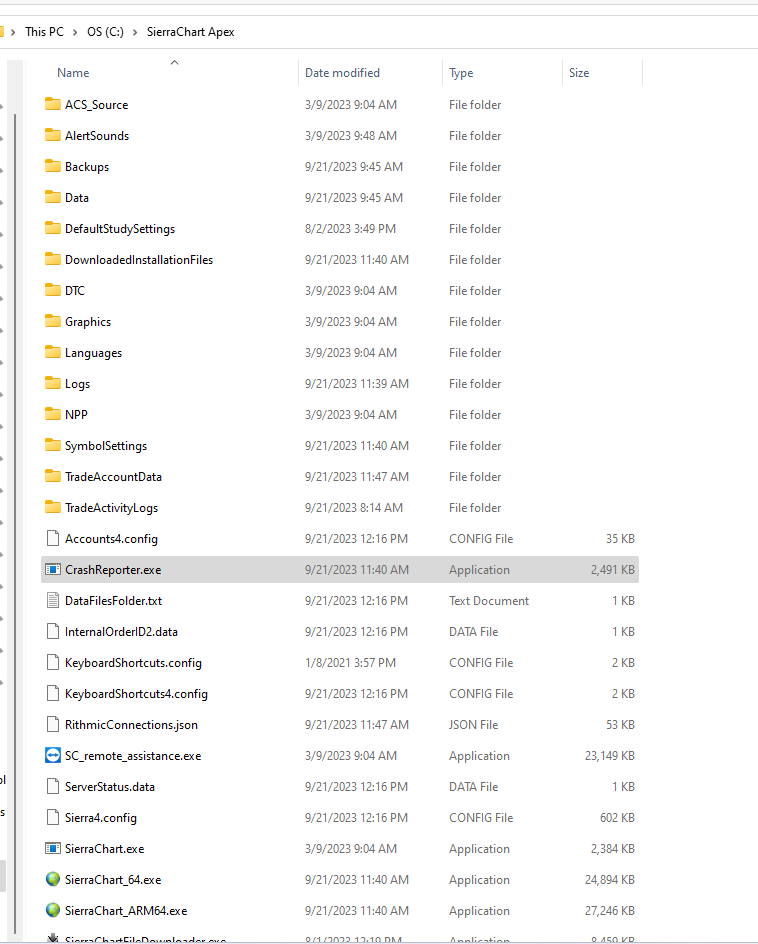
Task: Click the InternalOrderID2.data file icon
Action: coord(53,632)
